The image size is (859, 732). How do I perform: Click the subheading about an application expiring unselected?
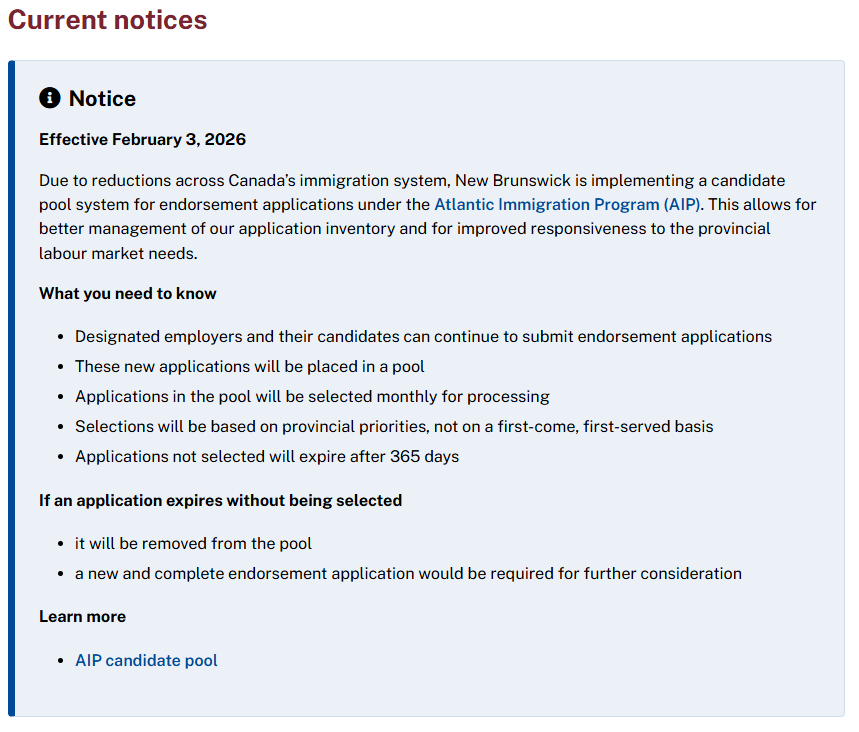[x=220, y=500]
